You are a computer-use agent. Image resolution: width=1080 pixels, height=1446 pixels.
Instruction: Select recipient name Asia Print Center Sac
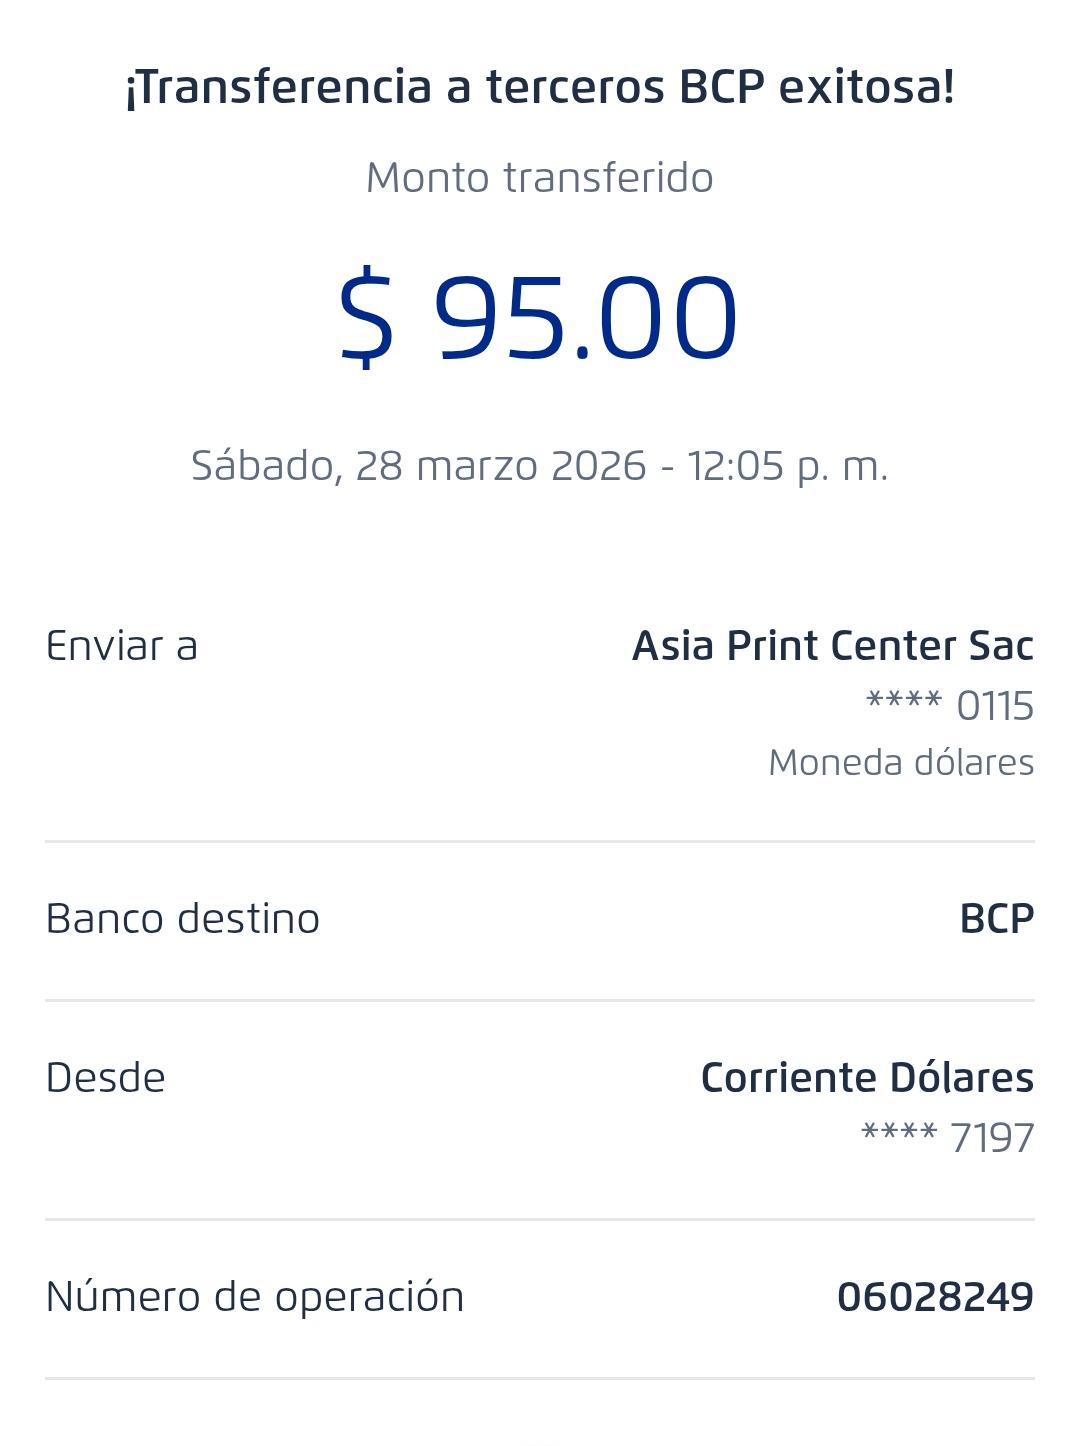pos(833,646)
